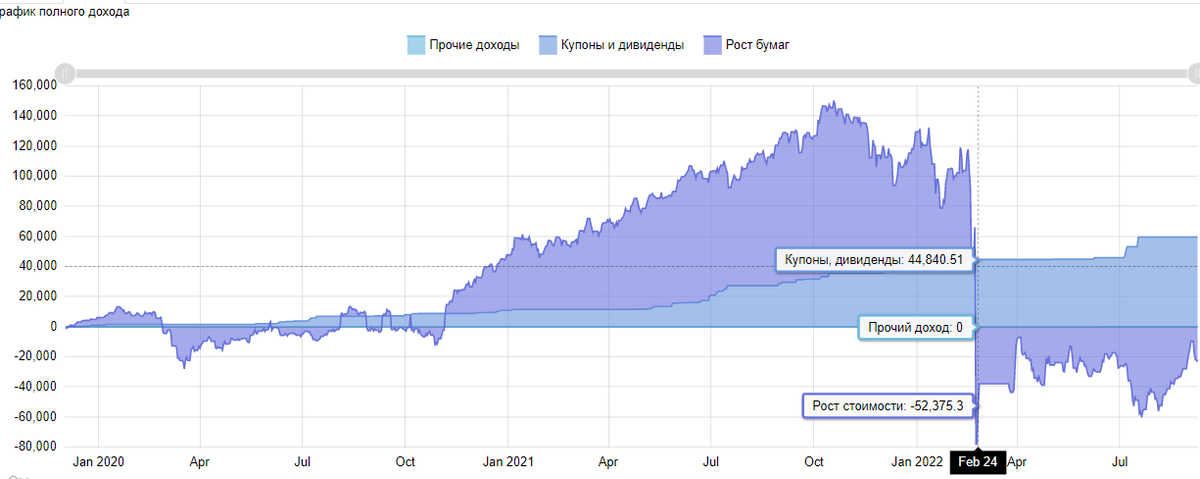
Task: Click the Jan 2020 axis label
Action: click(99, 462)
